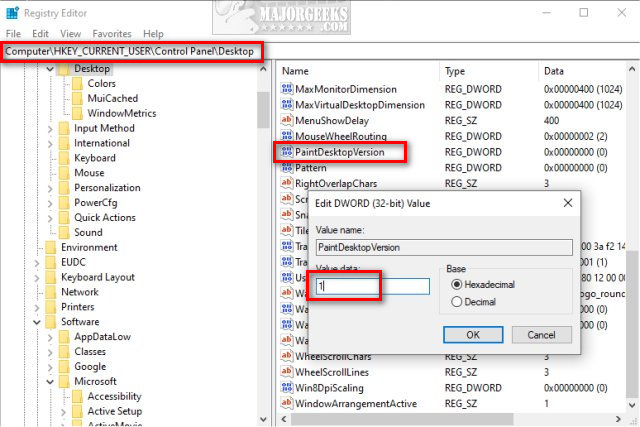Collapse the Software key in tree

[x=37, y=322]
